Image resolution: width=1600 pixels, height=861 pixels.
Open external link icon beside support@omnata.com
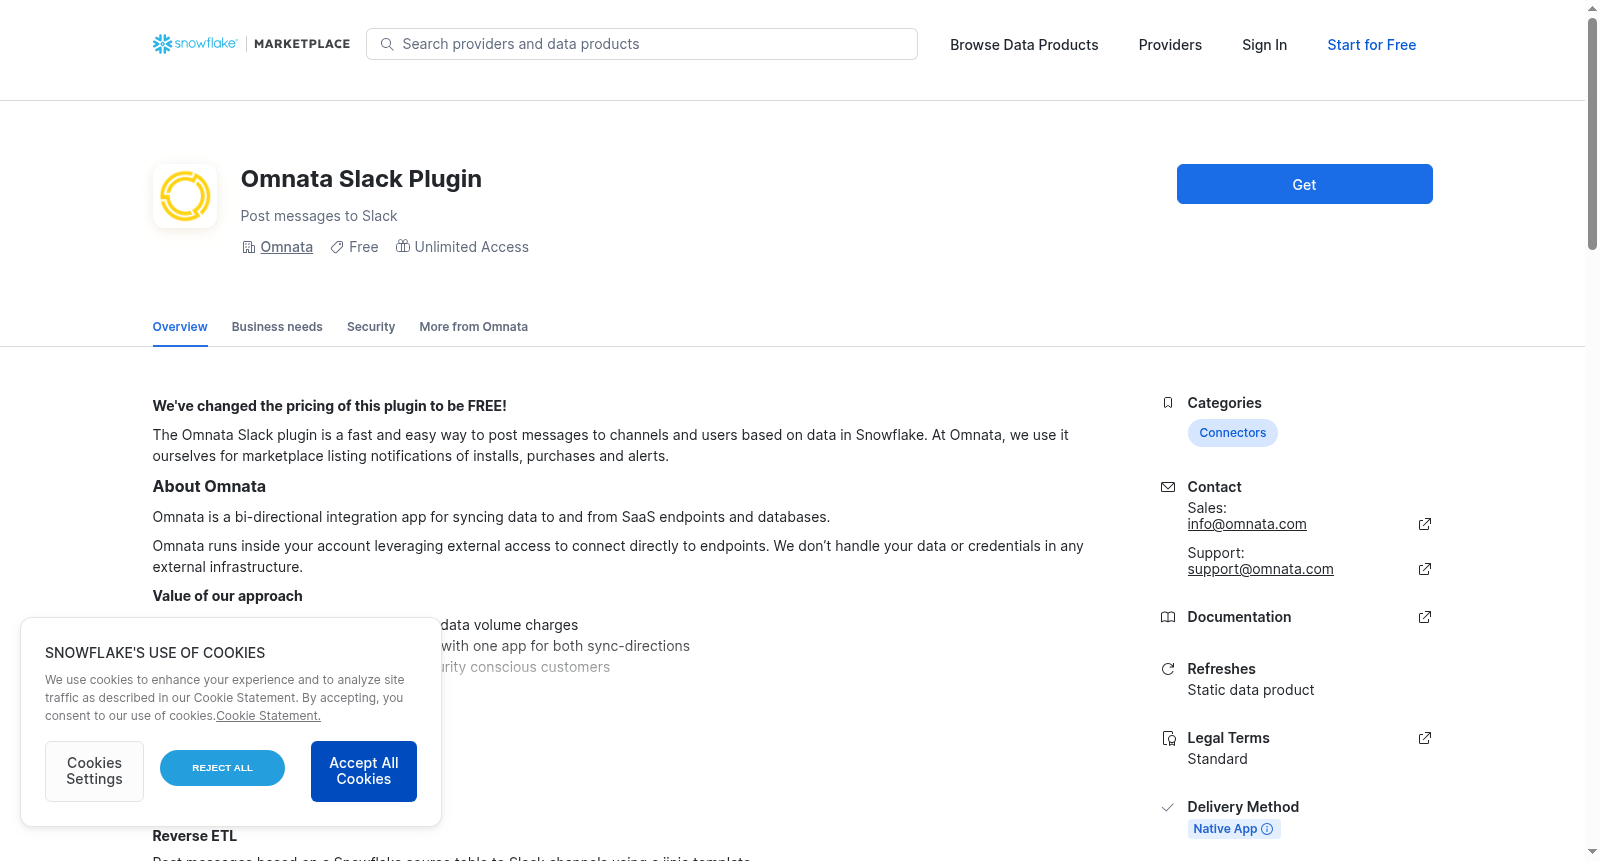coord(1425,569)
